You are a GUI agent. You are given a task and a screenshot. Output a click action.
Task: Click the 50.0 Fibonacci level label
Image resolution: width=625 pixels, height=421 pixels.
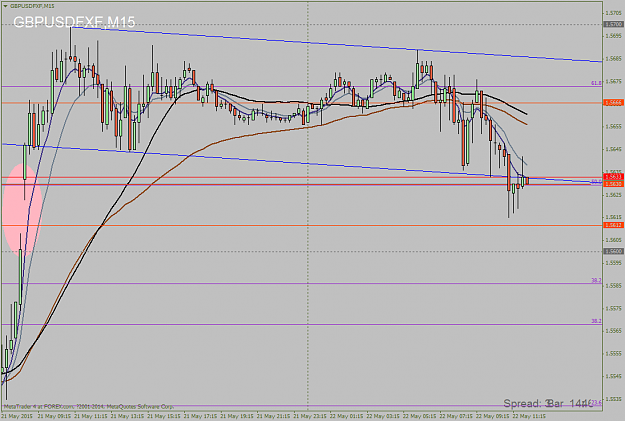[x=596, y=182]
